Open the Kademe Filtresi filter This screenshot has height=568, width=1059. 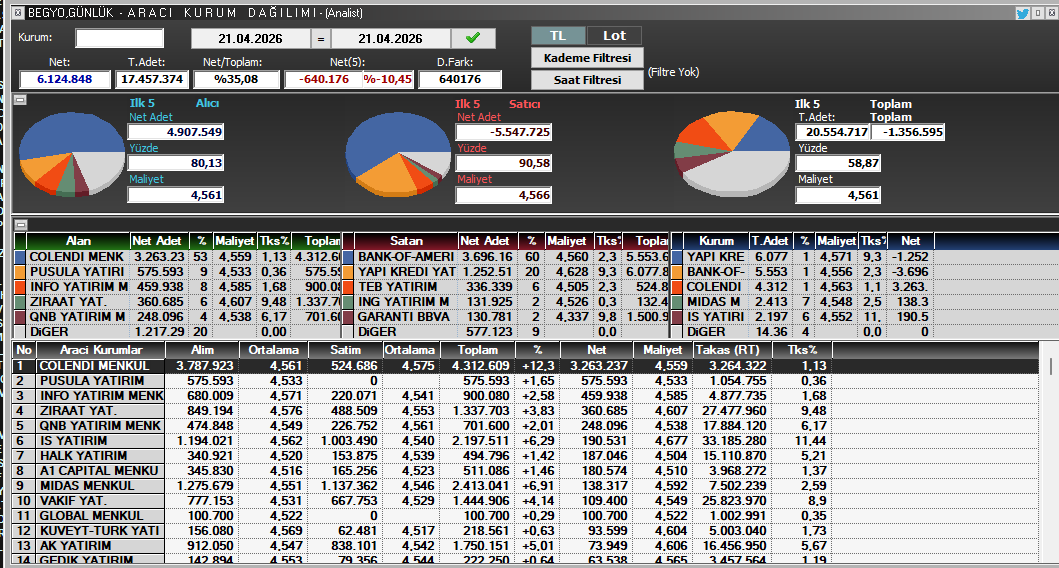(587, 58)
